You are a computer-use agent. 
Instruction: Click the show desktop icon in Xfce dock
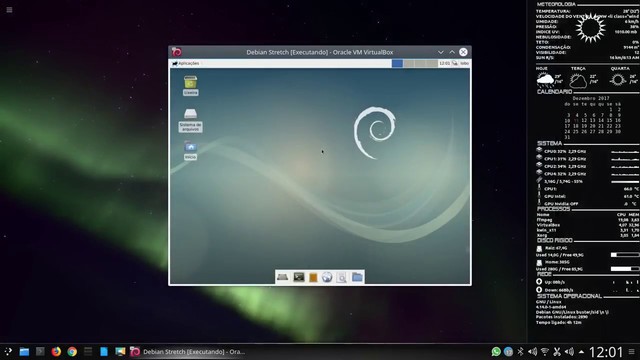282,277
